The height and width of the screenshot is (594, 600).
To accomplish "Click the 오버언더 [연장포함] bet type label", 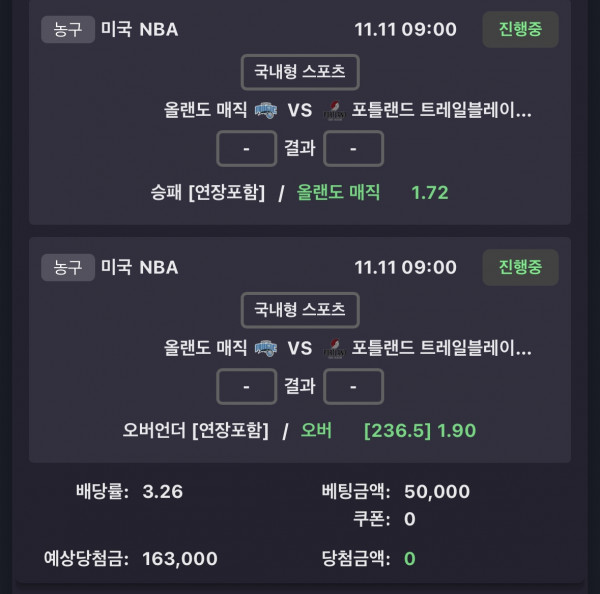I will click(196, 431).
